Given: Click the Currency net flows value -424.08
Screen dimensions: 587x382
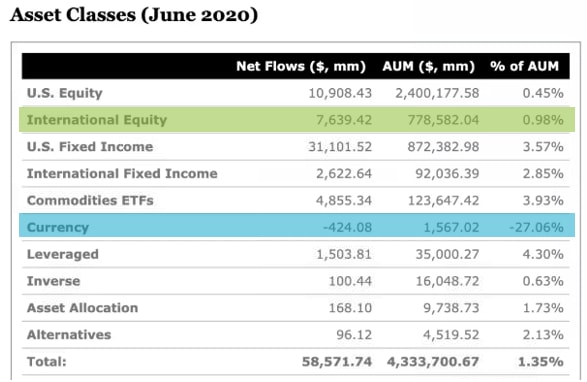Looking at the screenshot, I should [x=347, y=227].
